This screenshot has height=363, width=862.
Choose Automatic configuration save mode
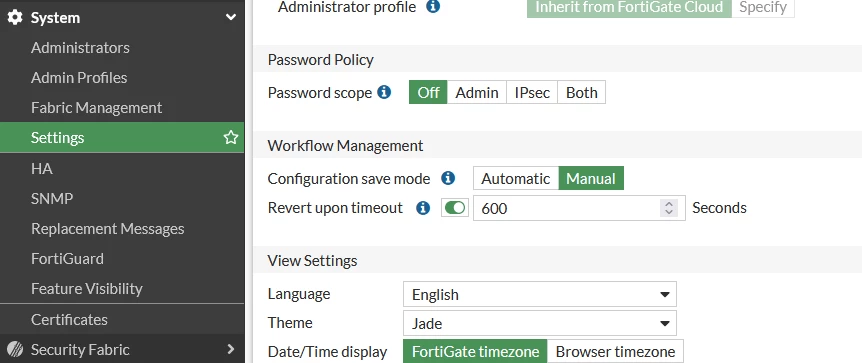point(516,178)
